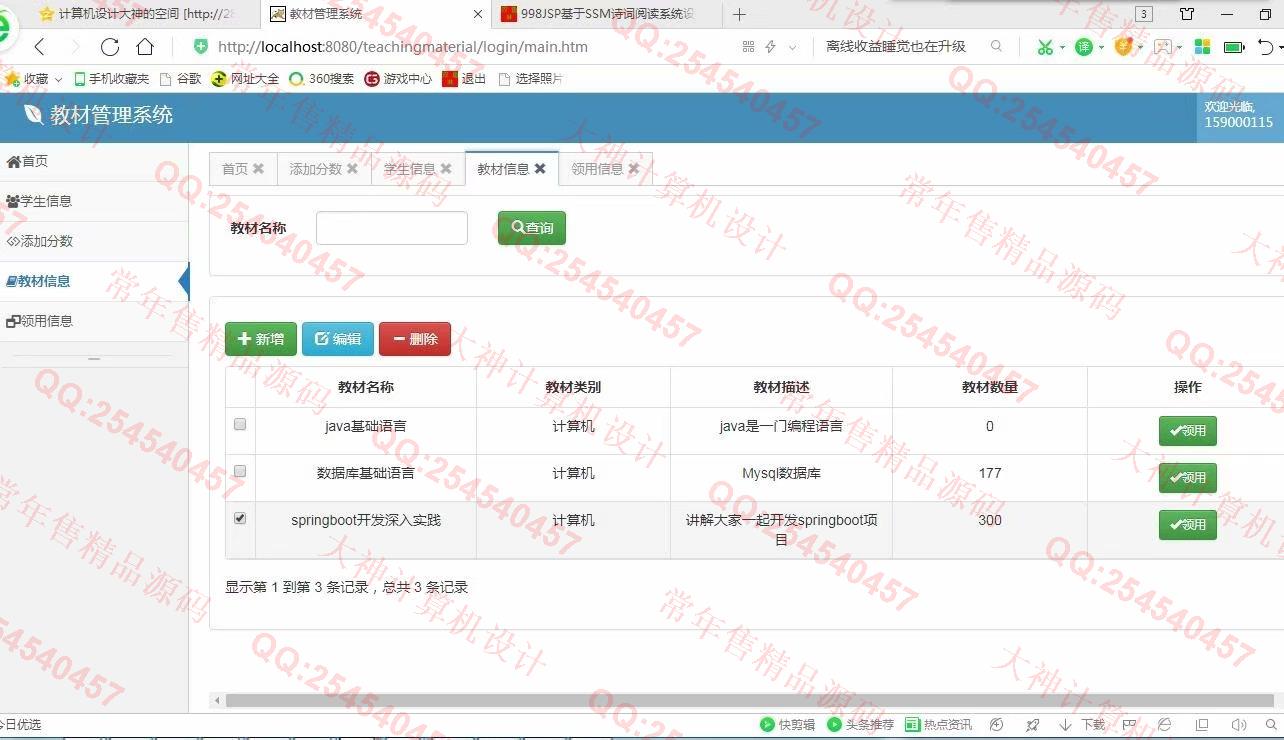Click 领用 for the springboot开发深入实践 row
Viewport: 1284px width, 740px height.
point(1188,525)
